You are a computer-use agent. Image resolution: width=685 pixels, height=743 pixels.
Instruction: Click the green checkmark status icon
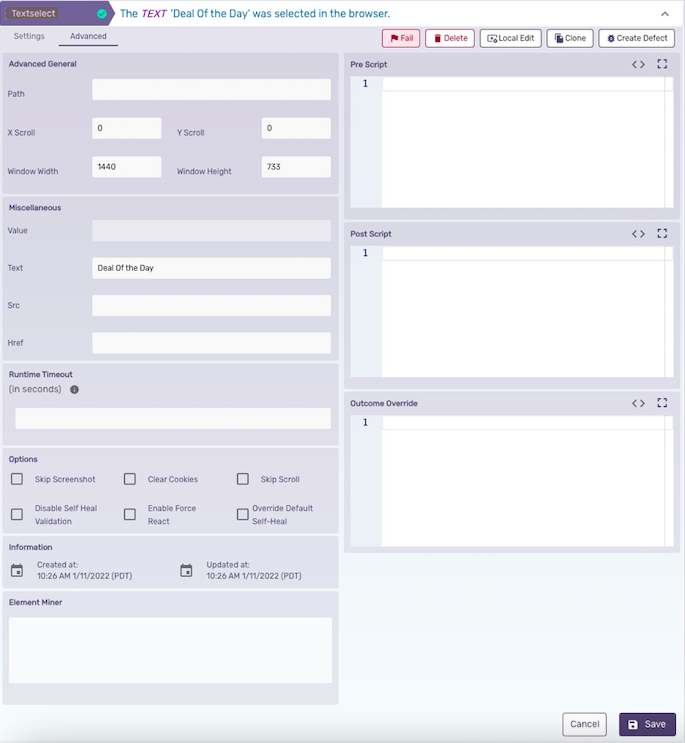point(102,14)
